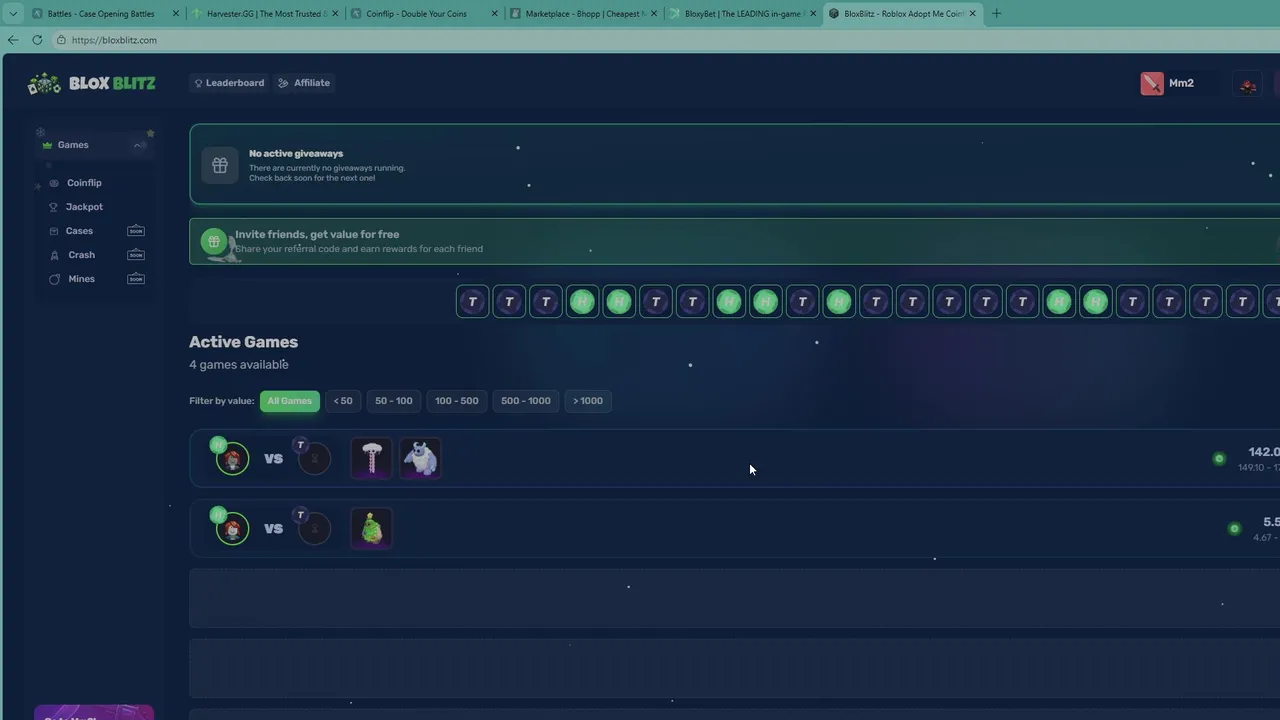1280x720 pixels.
Task: Click the pink hammer item thumbnail
Action: 371,458
